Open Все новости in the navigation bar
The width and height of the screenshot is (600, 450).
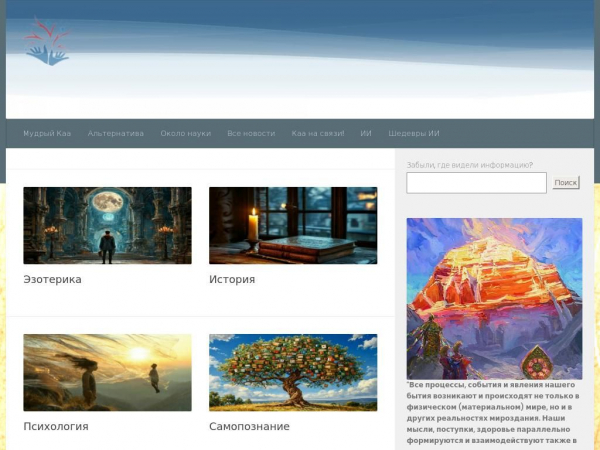click(251, 134)
